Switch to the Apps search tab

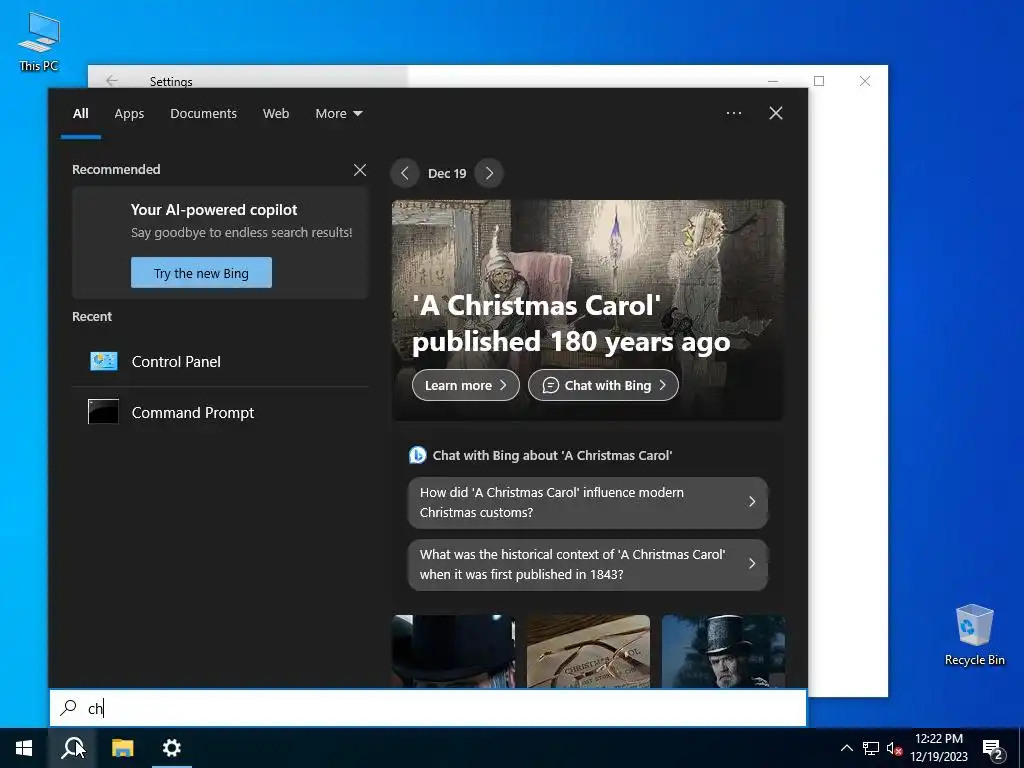point(129,114)
